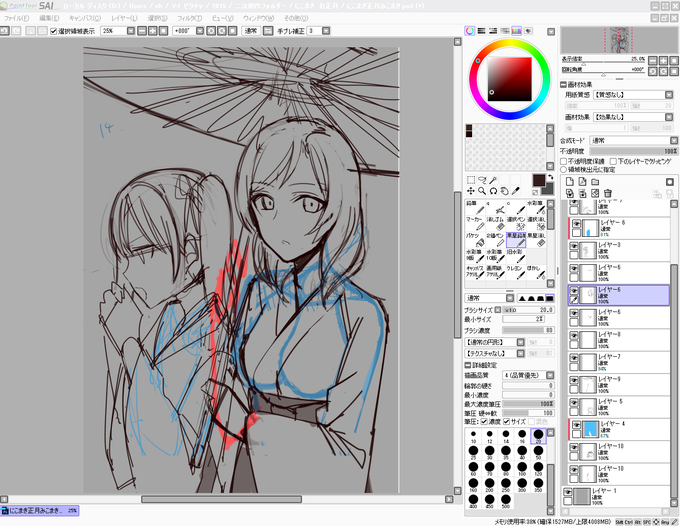Select the クレヨン crayon brush
The height and width of the screenshot is (526, 680).
tap(516, 272)
